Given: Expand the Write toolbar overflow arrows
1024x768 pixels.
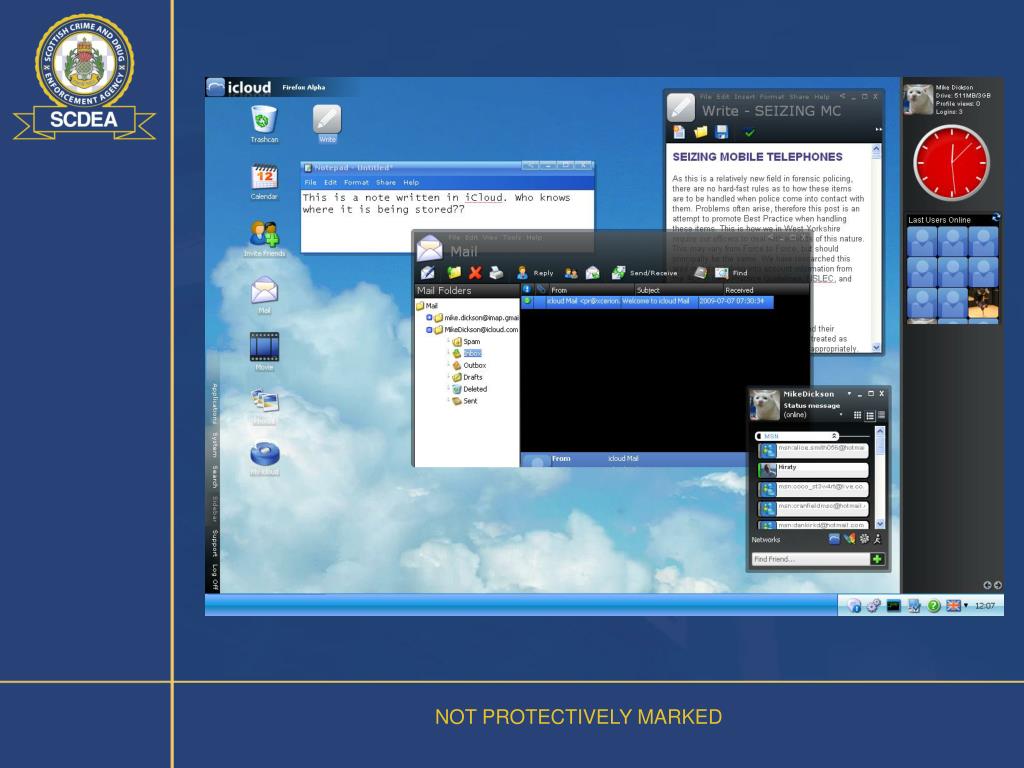Looking at the screenshot, I should pos(878,129).
